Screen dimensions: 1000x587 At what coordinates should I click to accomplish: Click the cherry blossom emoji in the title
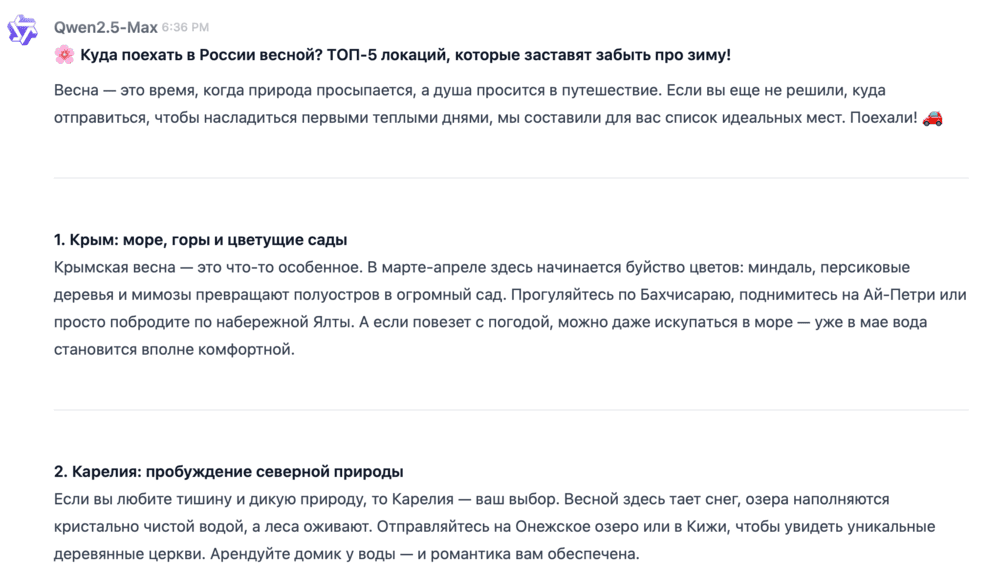64,55
